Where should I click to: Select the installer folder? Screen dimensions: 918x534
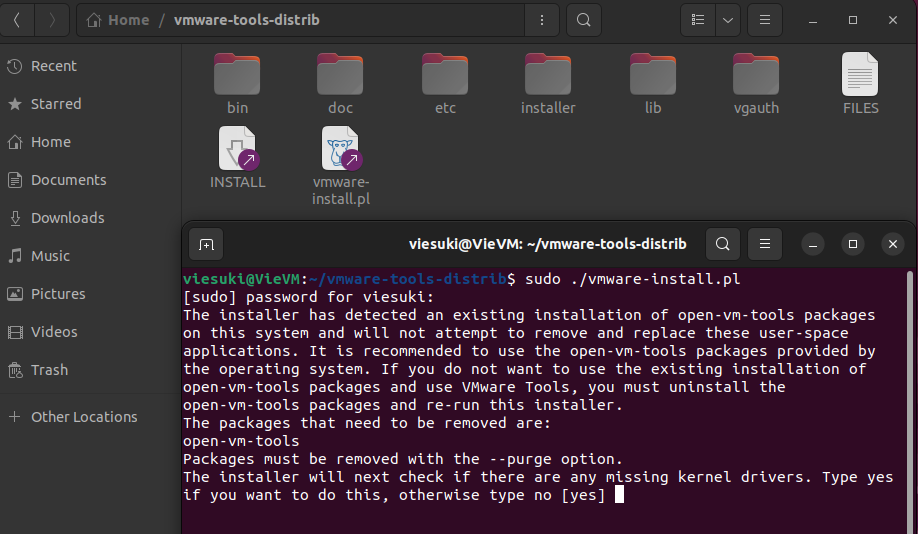[x=548, y=83]
